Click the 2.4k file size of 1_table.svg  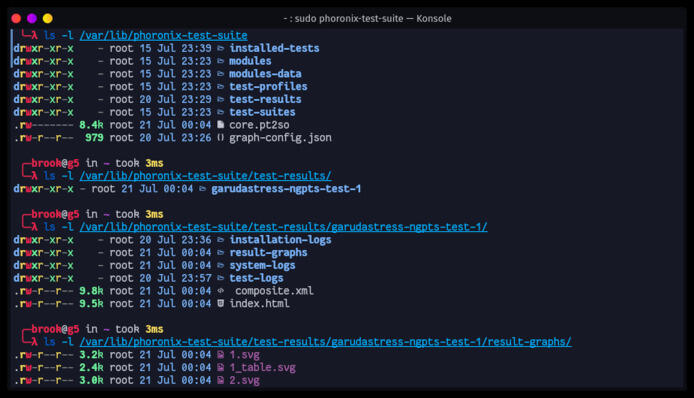[x=91, y=368]
